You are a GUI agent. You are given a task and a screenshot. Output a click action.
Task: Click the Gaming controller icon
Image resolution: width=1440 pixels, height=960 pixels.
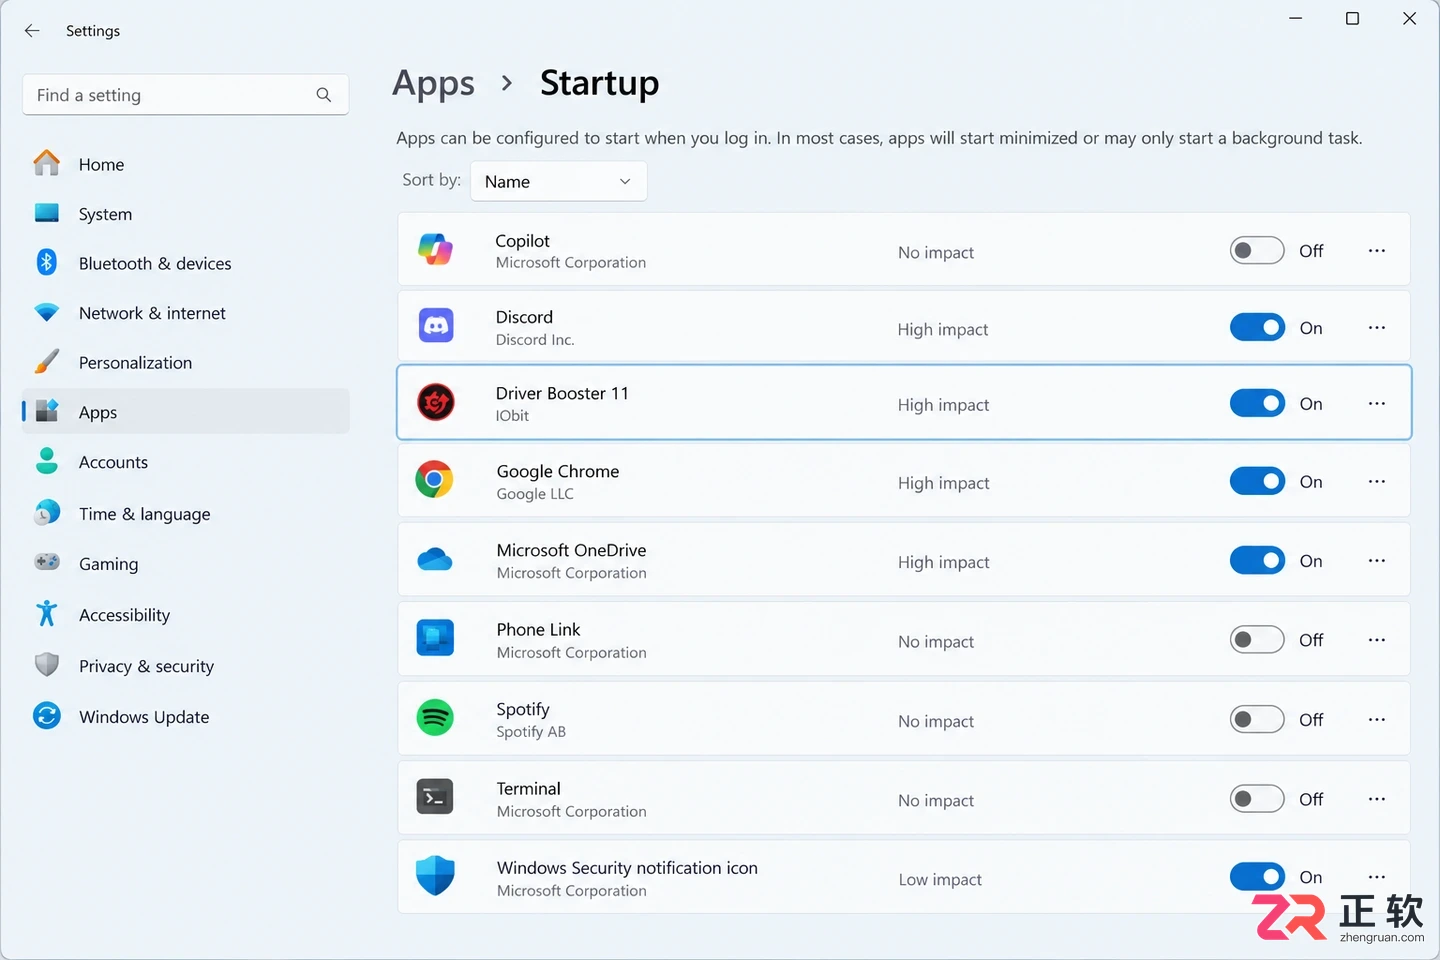tap(47, 562)
